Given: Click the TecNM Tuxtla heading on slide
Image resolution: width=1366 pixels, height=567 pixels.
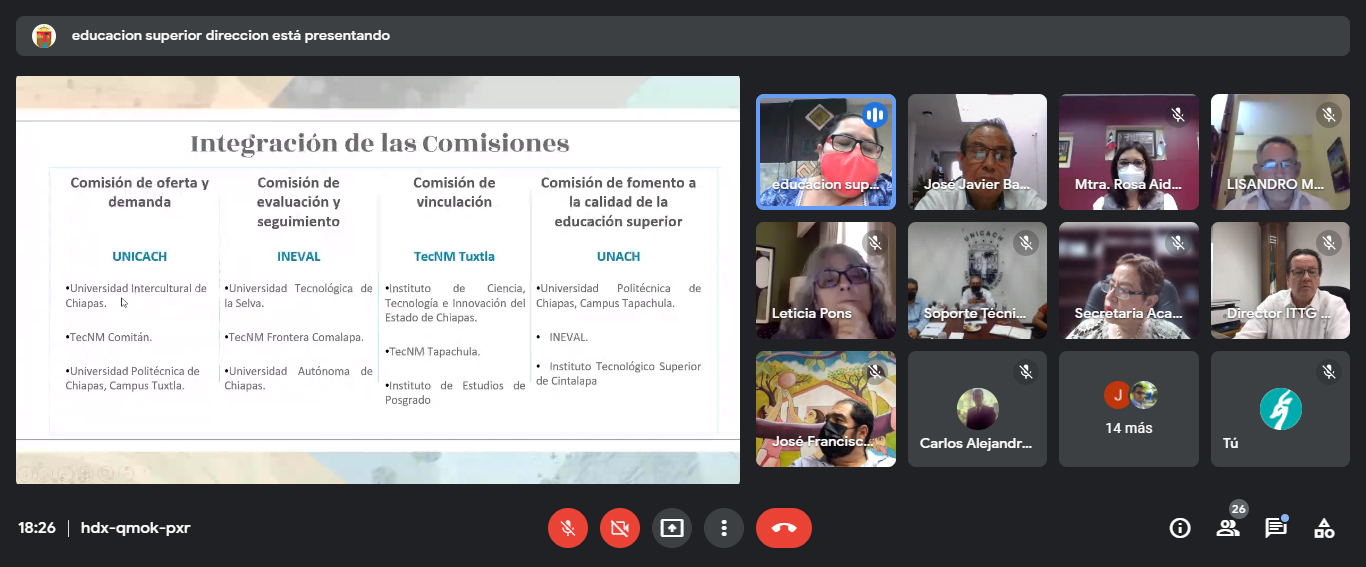Looking at the screenshot, I should tap(454, 256).
